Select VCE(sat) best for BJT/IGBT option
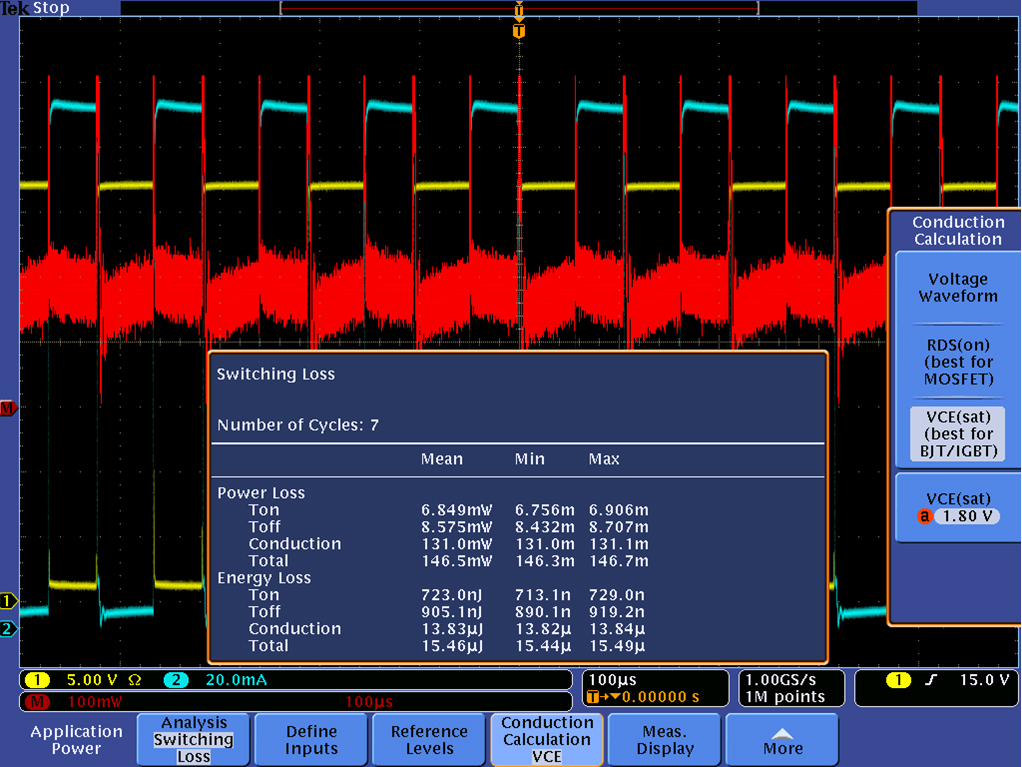Image resolution: width=1022 pixels, height=767 pixels. [x=957, y=434]
